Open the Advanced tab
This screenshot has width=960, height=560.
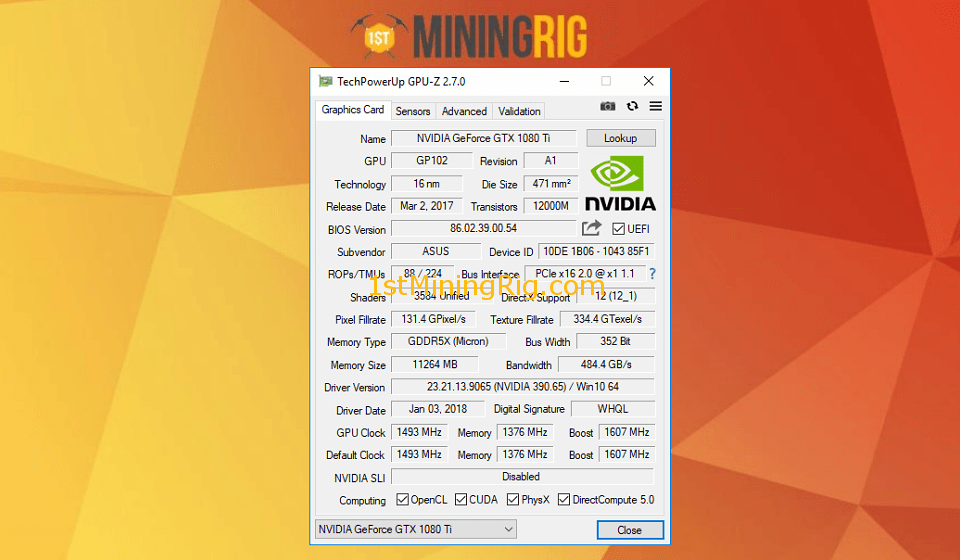(464, 111)
